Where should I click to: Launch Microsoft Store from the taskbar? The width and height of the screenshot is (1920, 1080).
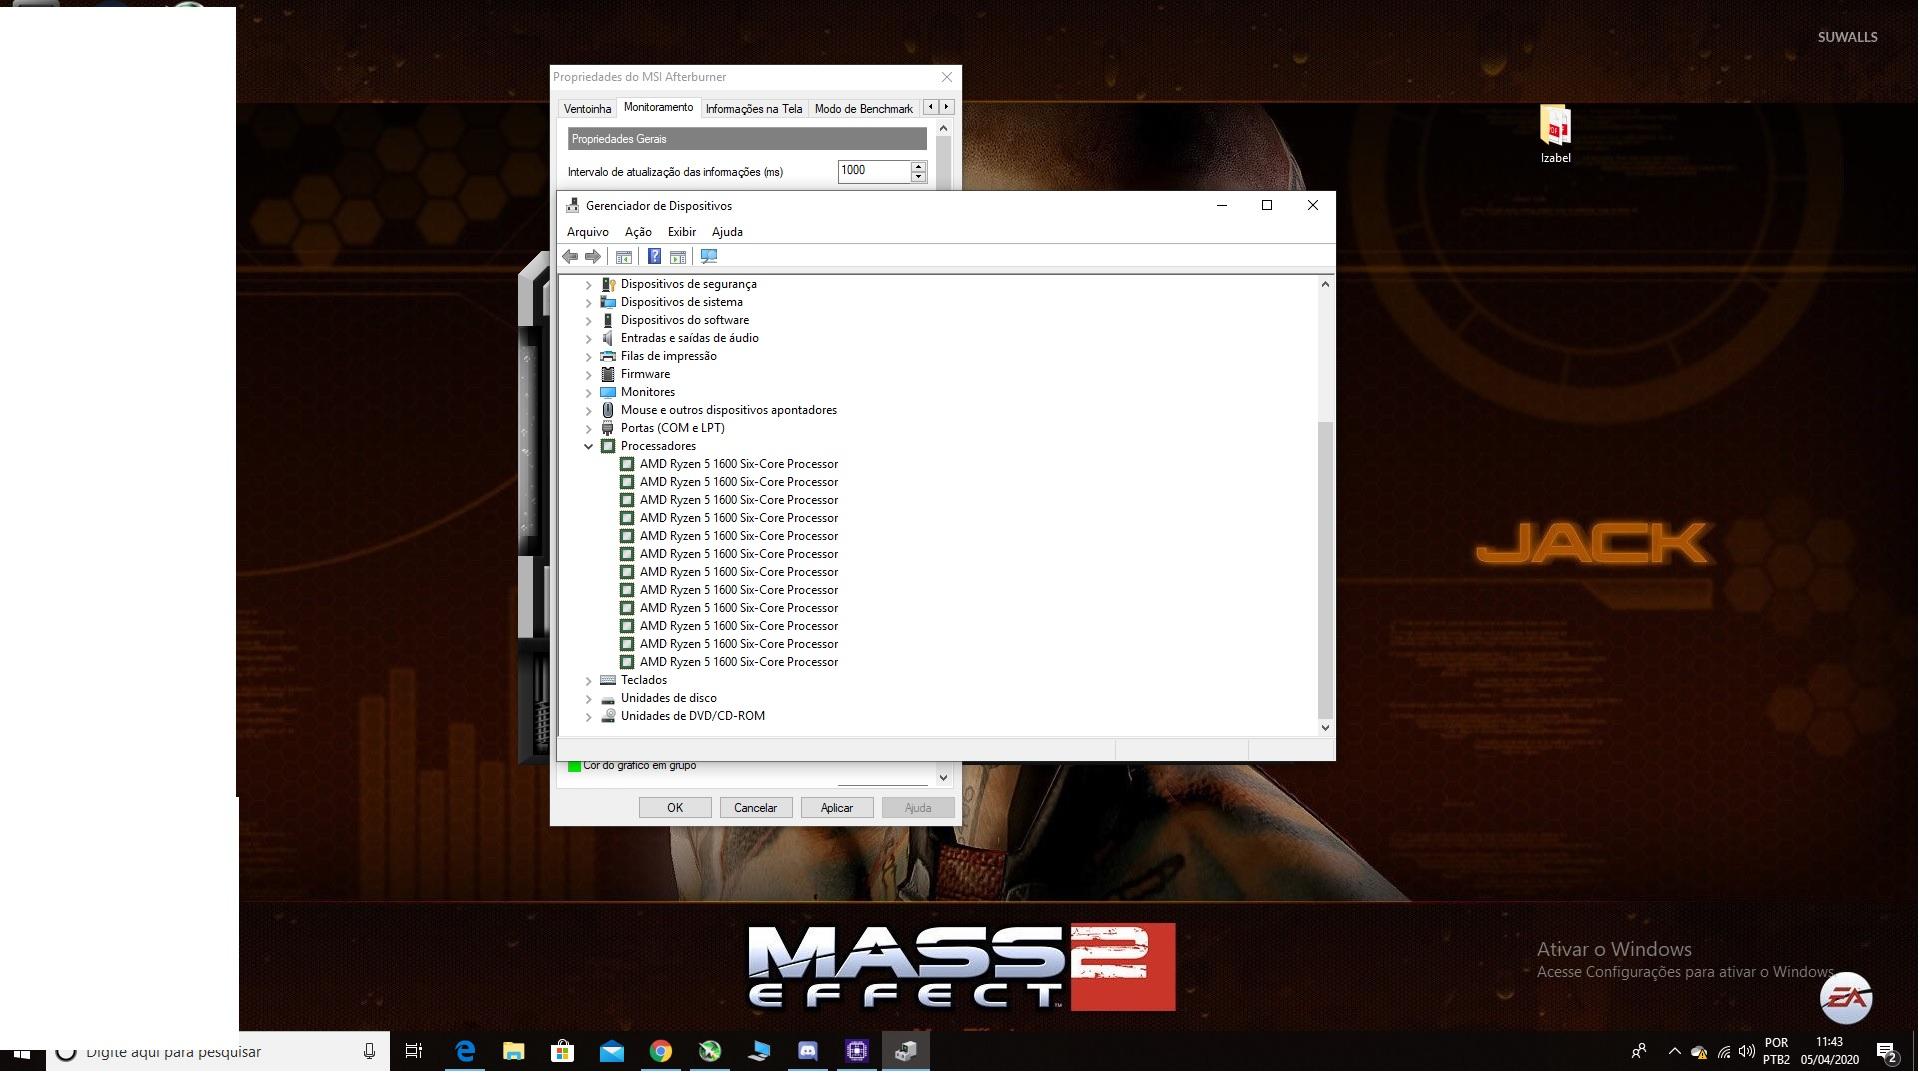pos(562,1051)
